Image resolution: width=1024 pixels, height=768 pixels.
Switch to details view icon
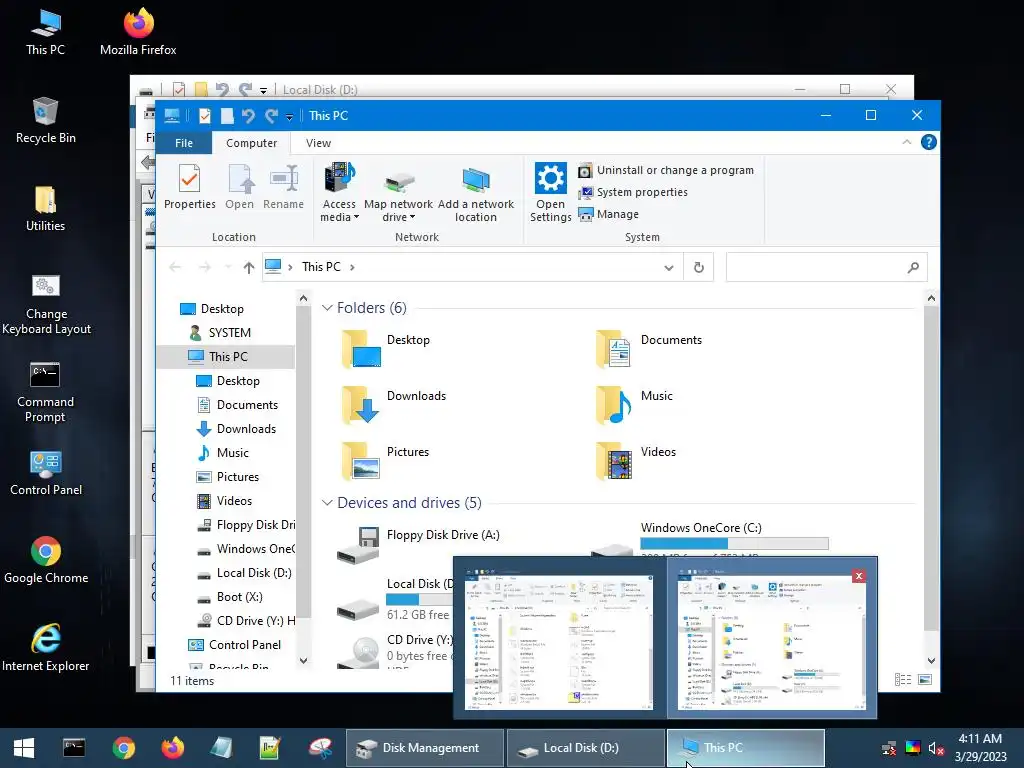pos(903,680)
